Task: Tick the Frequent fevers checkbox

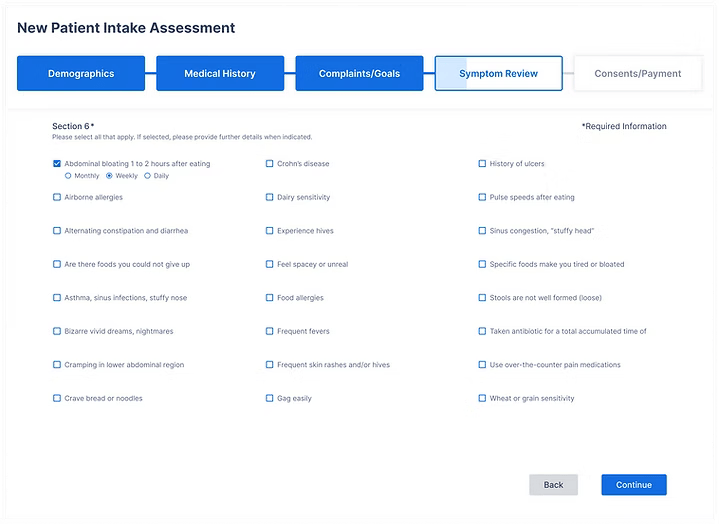Action: [270, 331]
